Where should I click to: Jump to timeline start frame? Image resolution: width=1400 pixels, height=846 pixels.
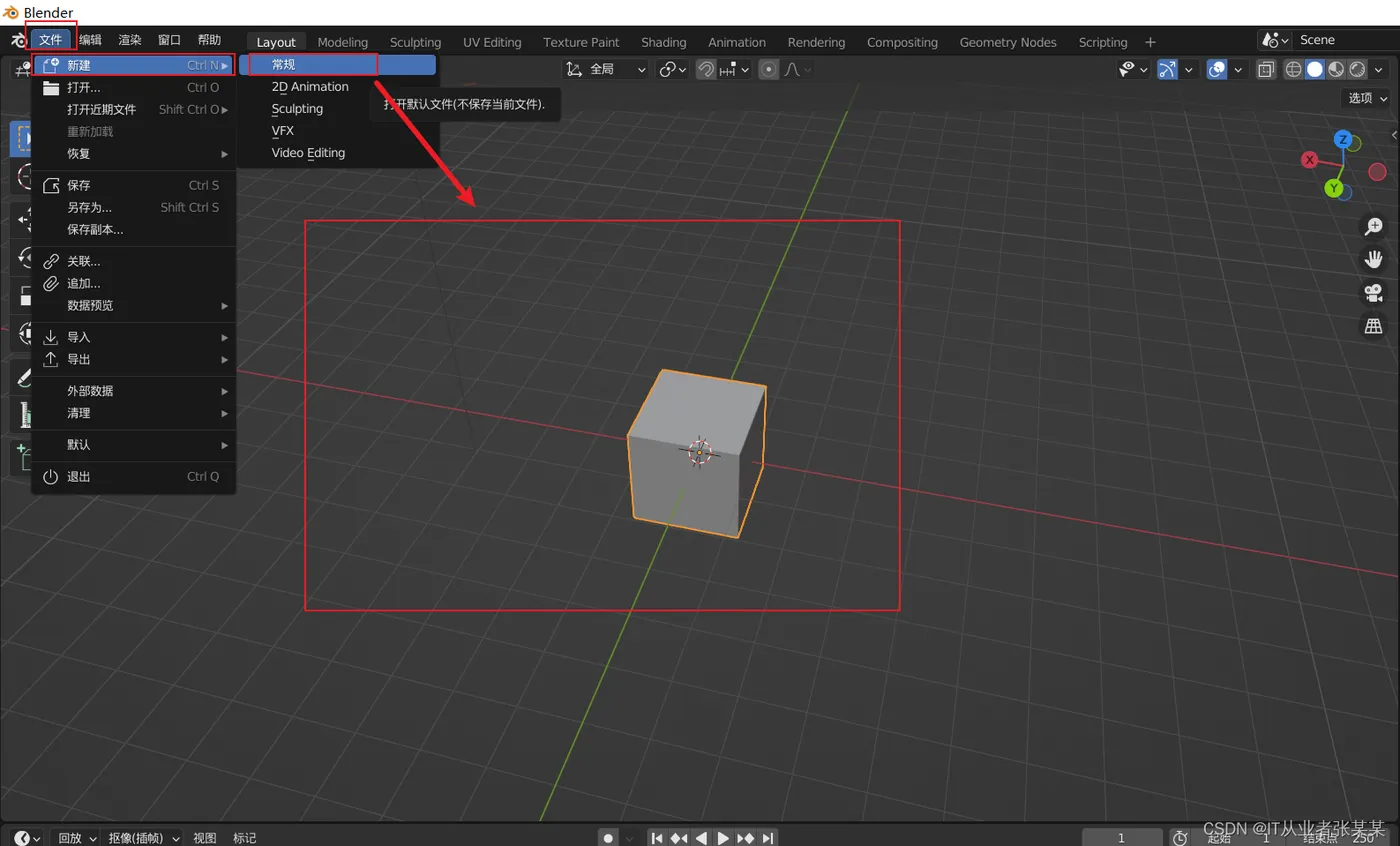pos(657,838)
